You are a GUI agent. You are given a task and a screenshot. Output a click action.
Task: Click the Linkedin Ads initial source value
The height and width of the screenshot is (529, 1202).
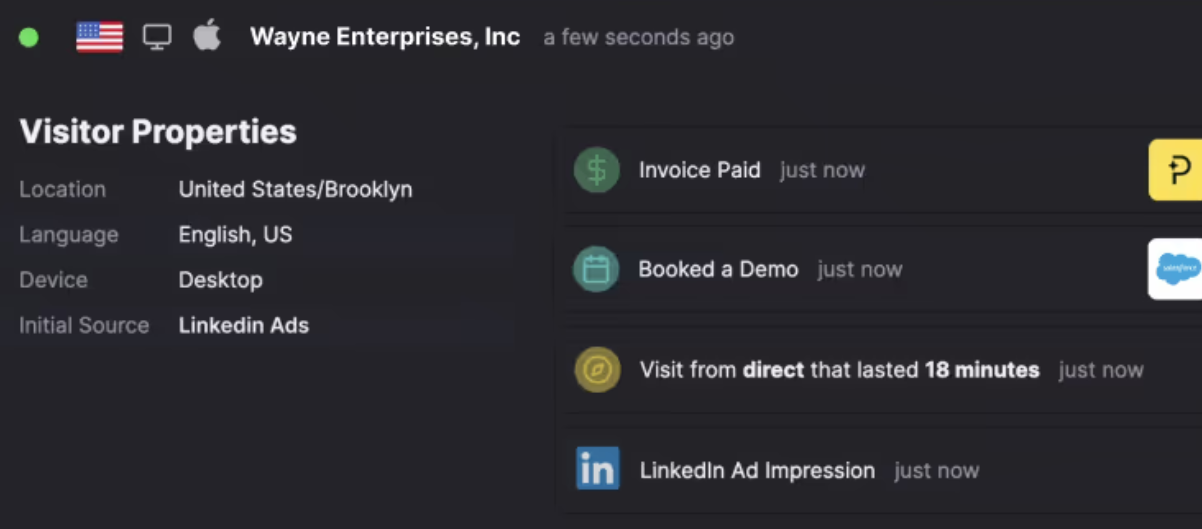tap(244, 325)
